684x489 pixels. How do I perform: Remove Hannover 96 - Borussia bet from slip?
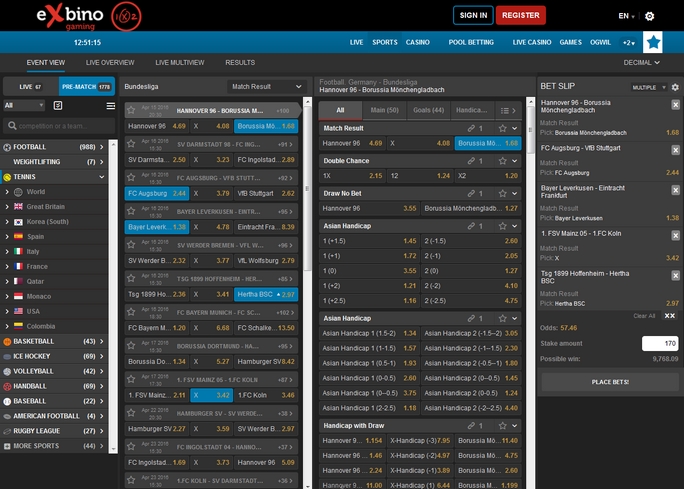675,105
